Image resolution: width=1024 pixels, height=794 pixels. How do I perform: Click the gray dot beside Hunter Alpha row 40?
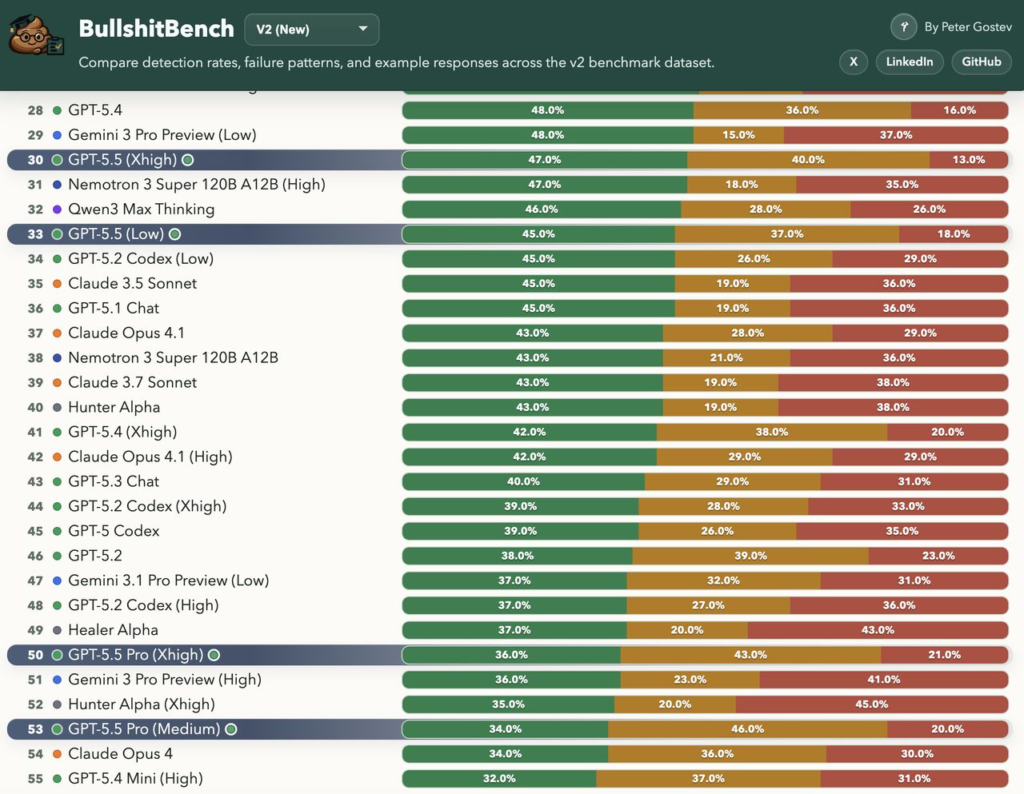point(57,407)
